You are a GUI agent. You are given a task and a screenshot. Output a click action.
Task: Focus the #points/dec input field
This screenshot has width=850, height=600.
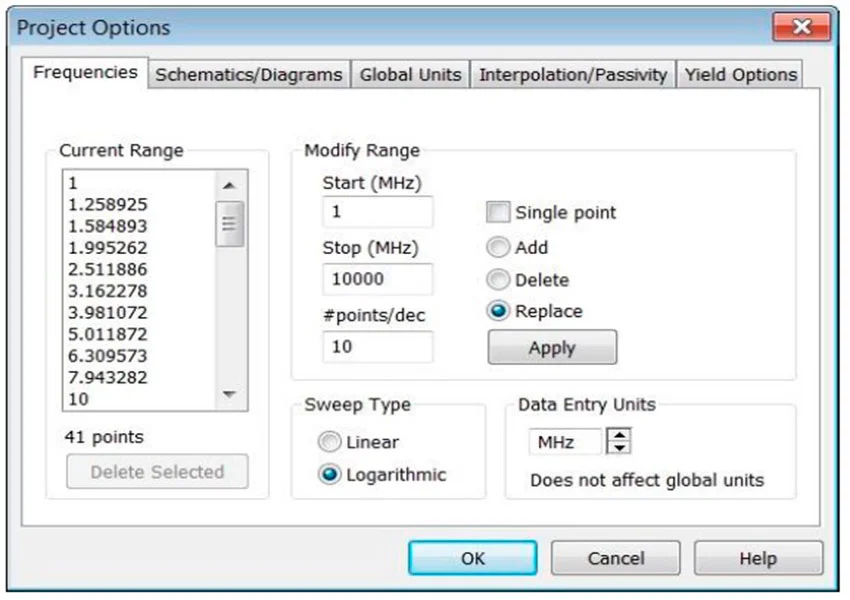click(x=377, y=346)
